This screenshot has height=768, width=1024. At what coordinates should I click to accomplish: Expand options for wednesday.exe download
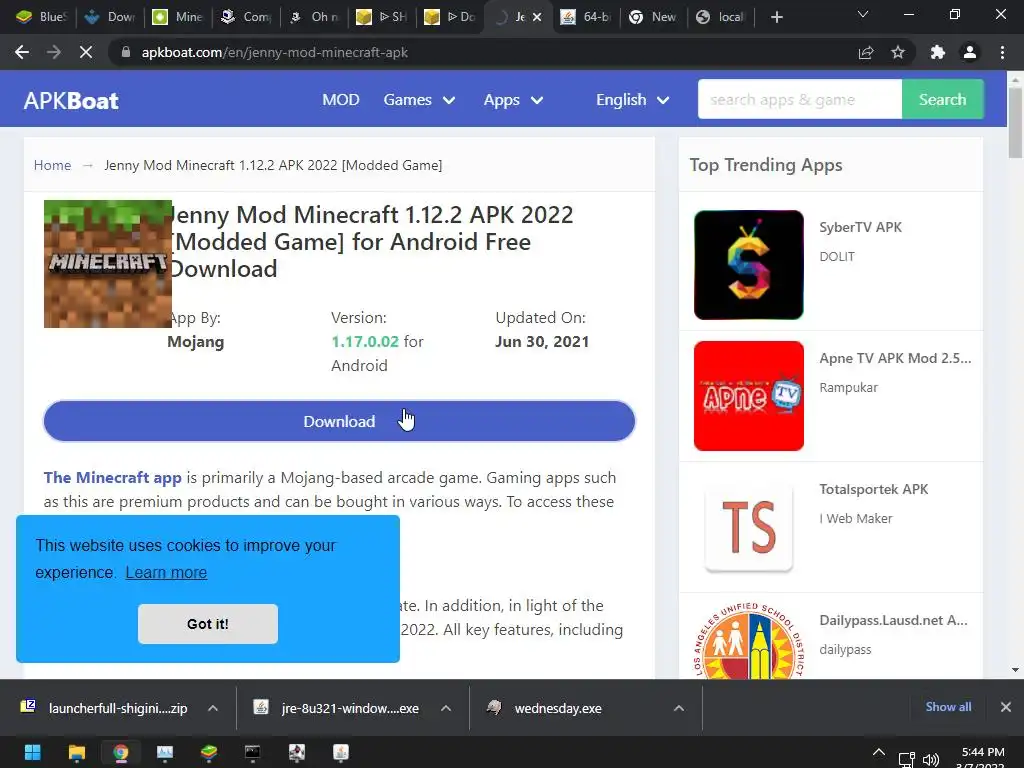(679, 708)
